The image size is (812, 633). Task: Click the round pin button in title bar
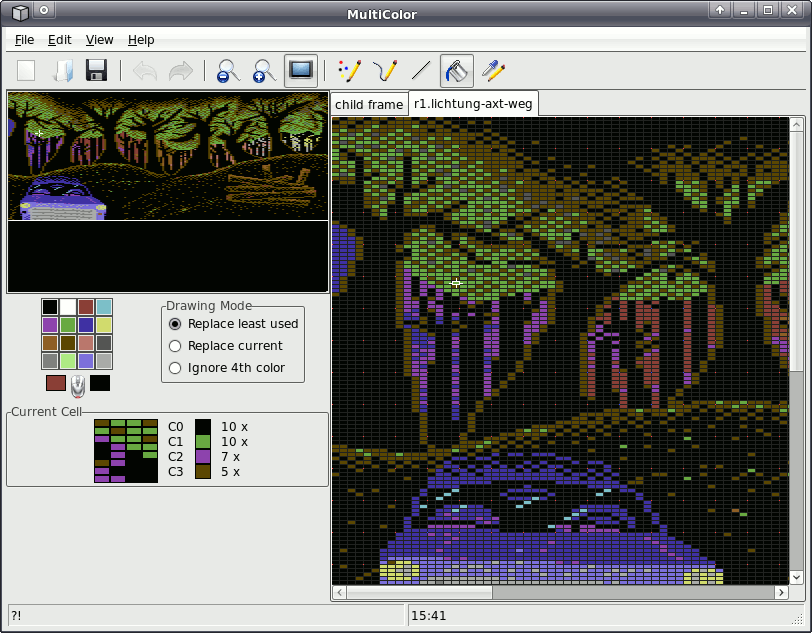[x=44, y=10]
